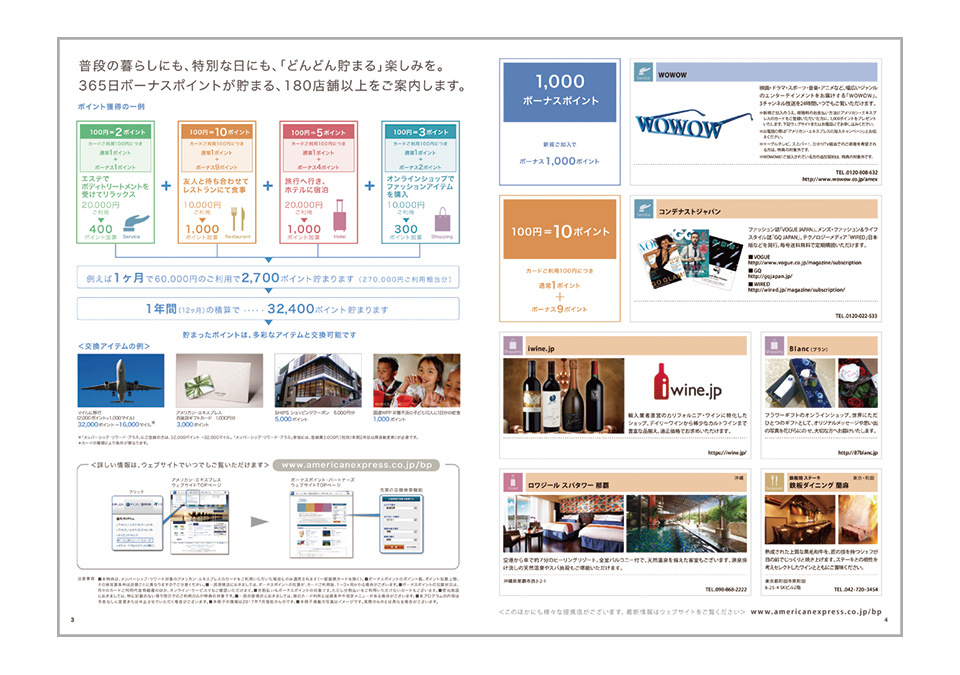The width and height of the screenshot is (960, 675).
Task: Click the Hotel suitcase icon in red card
Action: pos(340,216)
